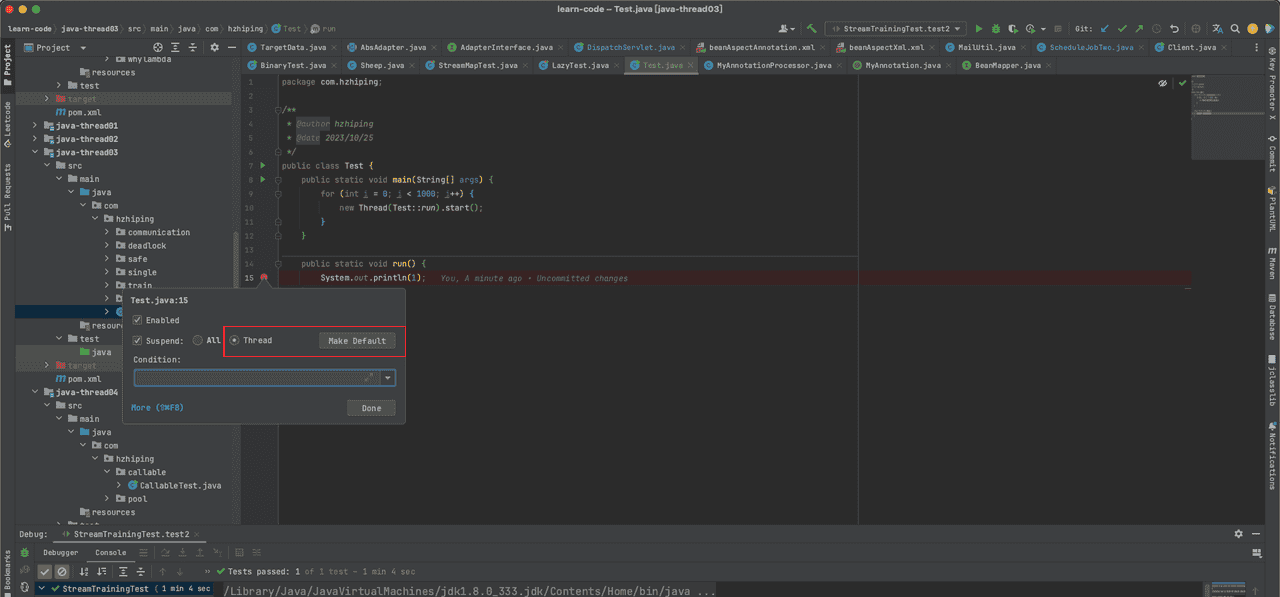The image size is (1280, 597).
Task: Click the Build project hammer icon
Action: pyautogui.click(x=812, y=29)
